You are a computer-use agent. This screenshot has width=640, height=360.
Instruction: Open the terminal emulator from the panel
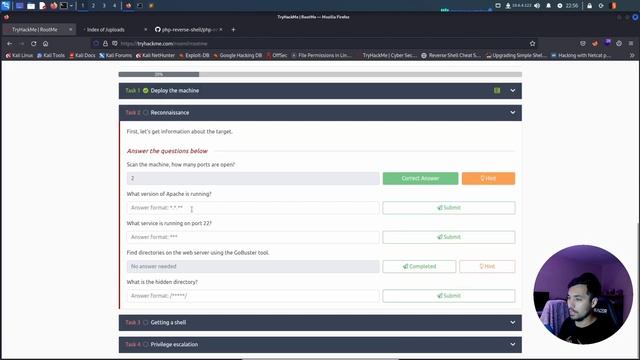(64, 6)
